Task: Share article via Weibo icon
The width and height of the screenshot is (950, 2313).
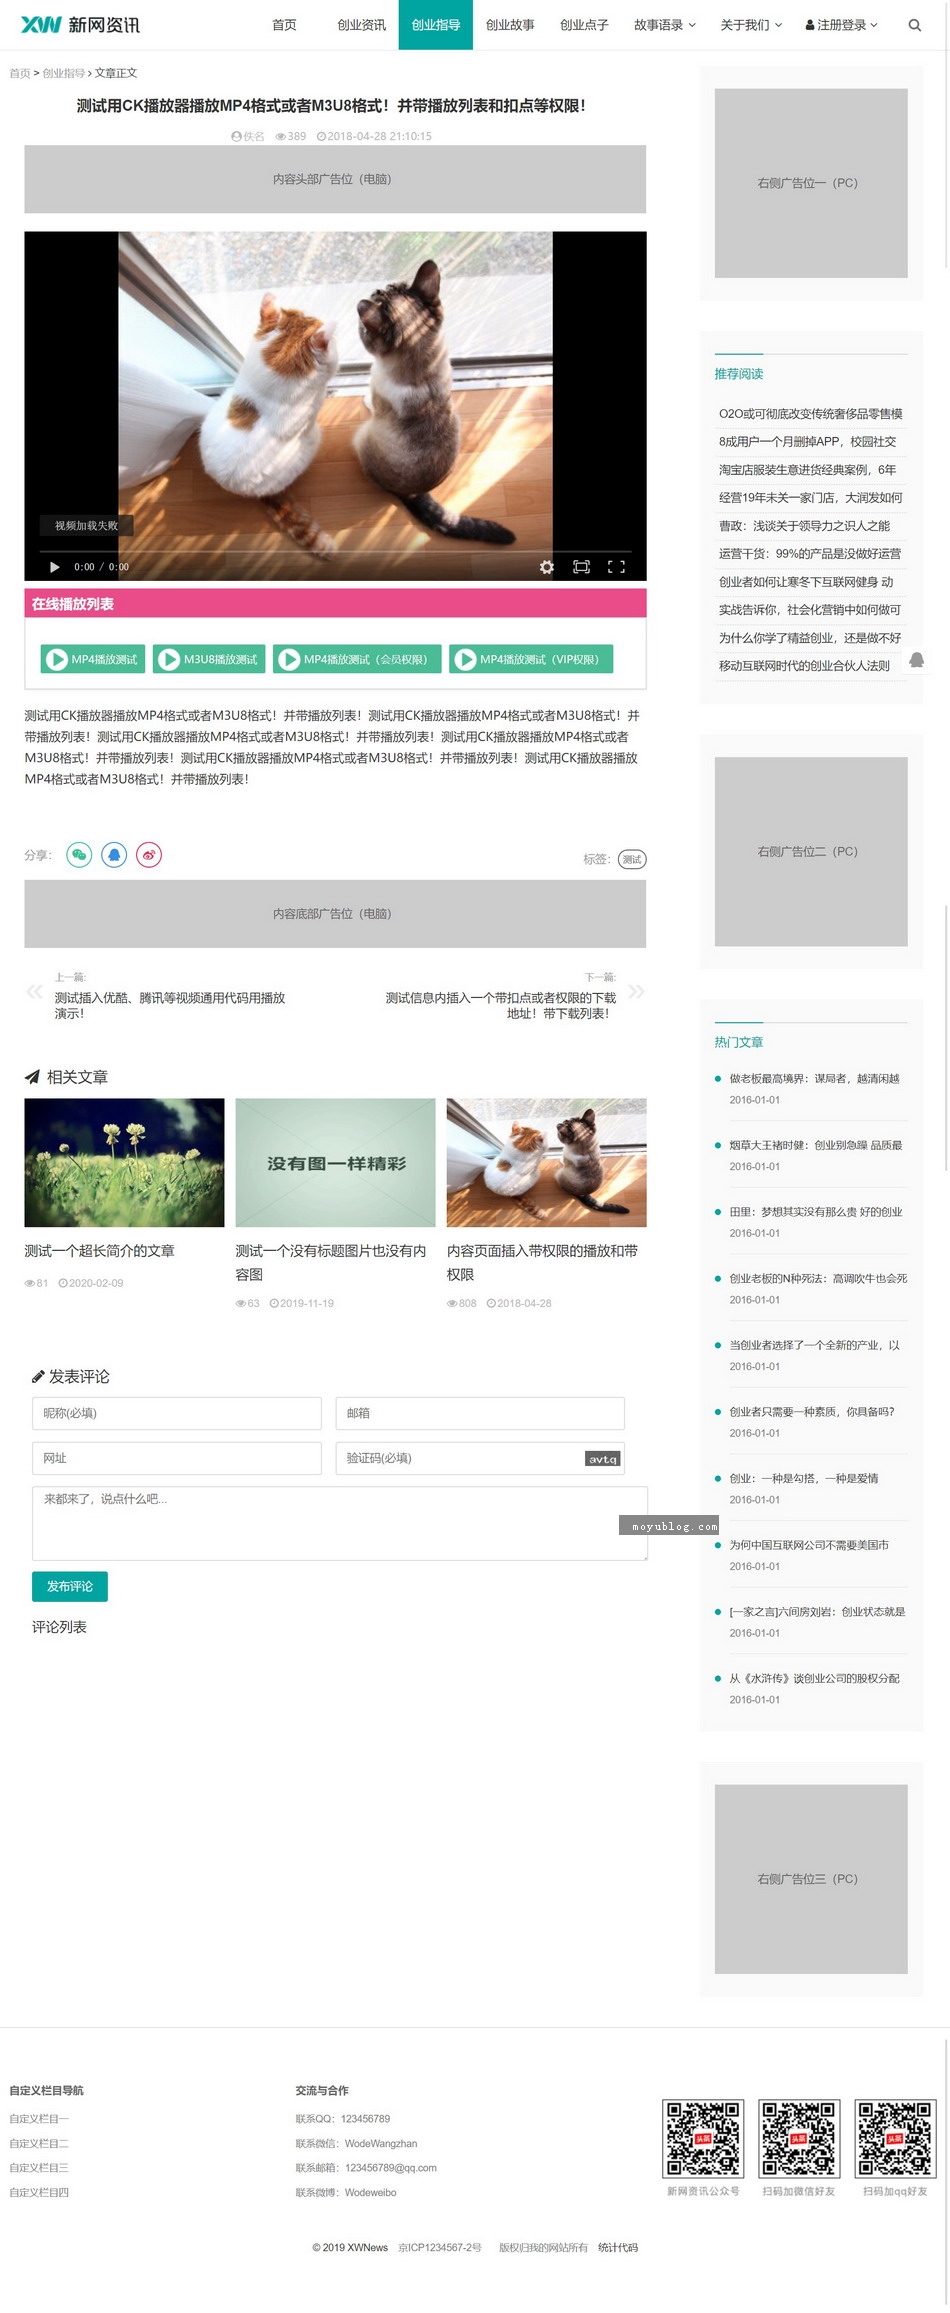Action: tap(149, 855)
